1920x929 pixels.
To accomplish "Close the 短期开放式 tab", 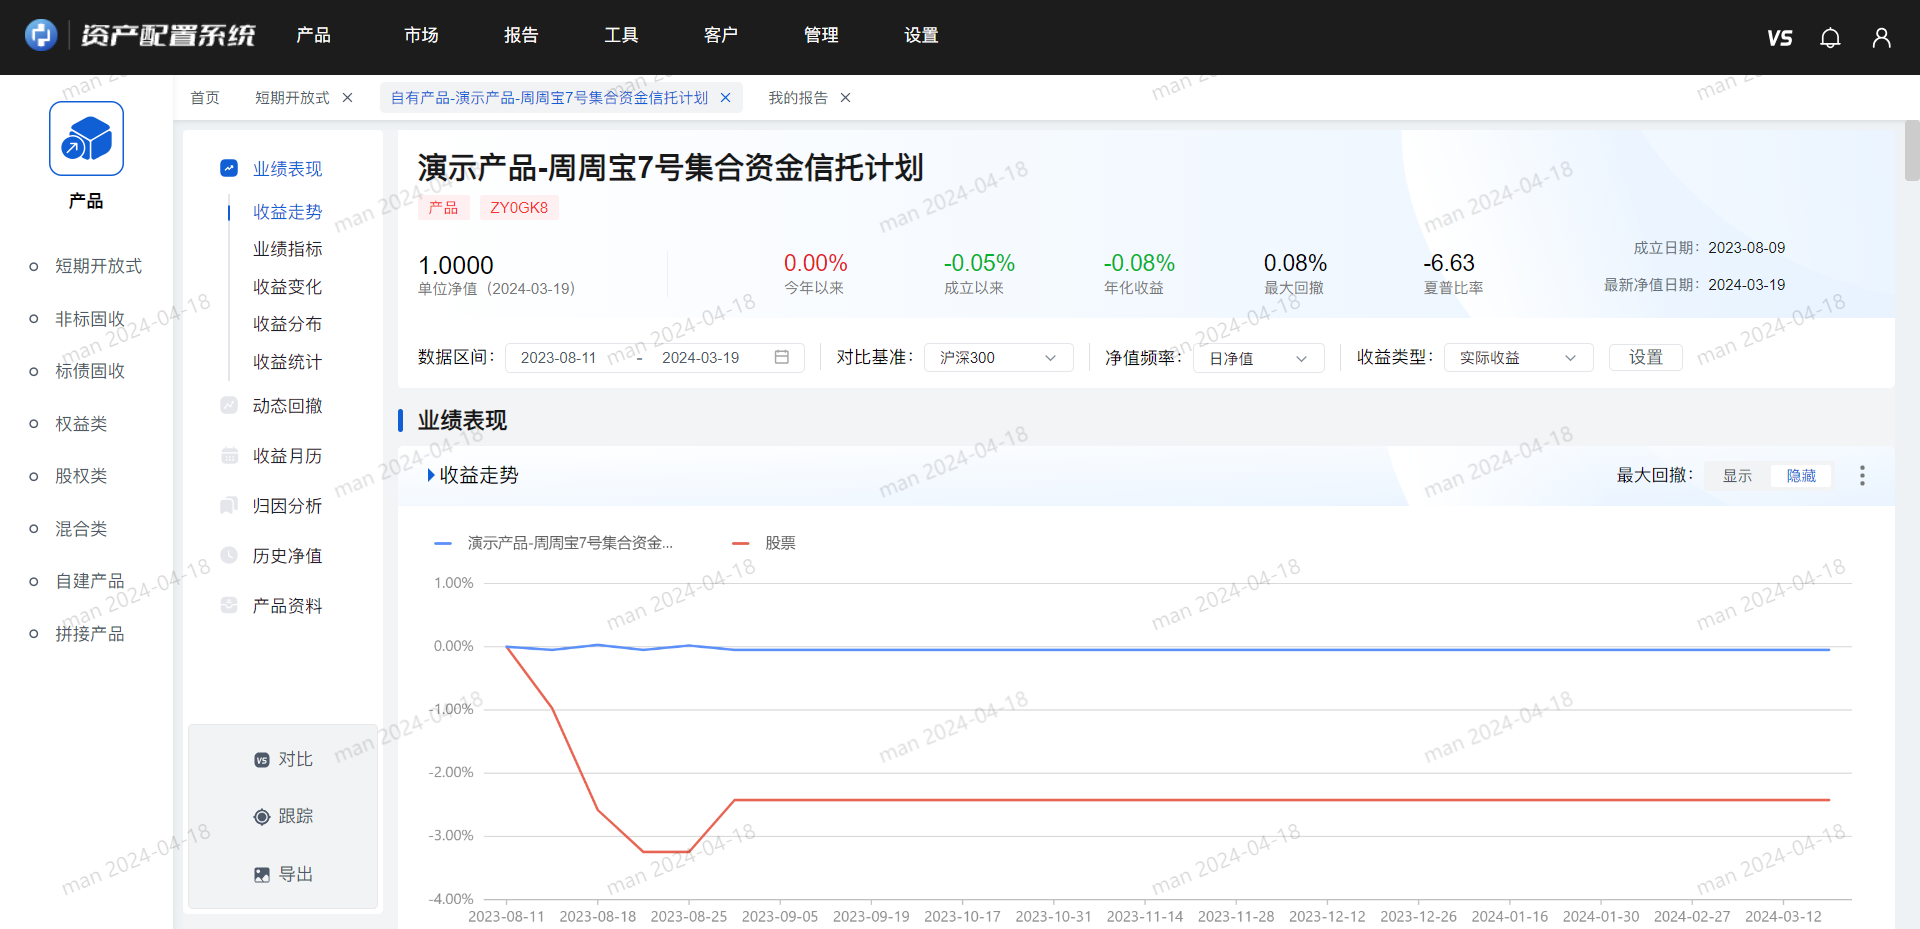I will click(x=347, y=98).
